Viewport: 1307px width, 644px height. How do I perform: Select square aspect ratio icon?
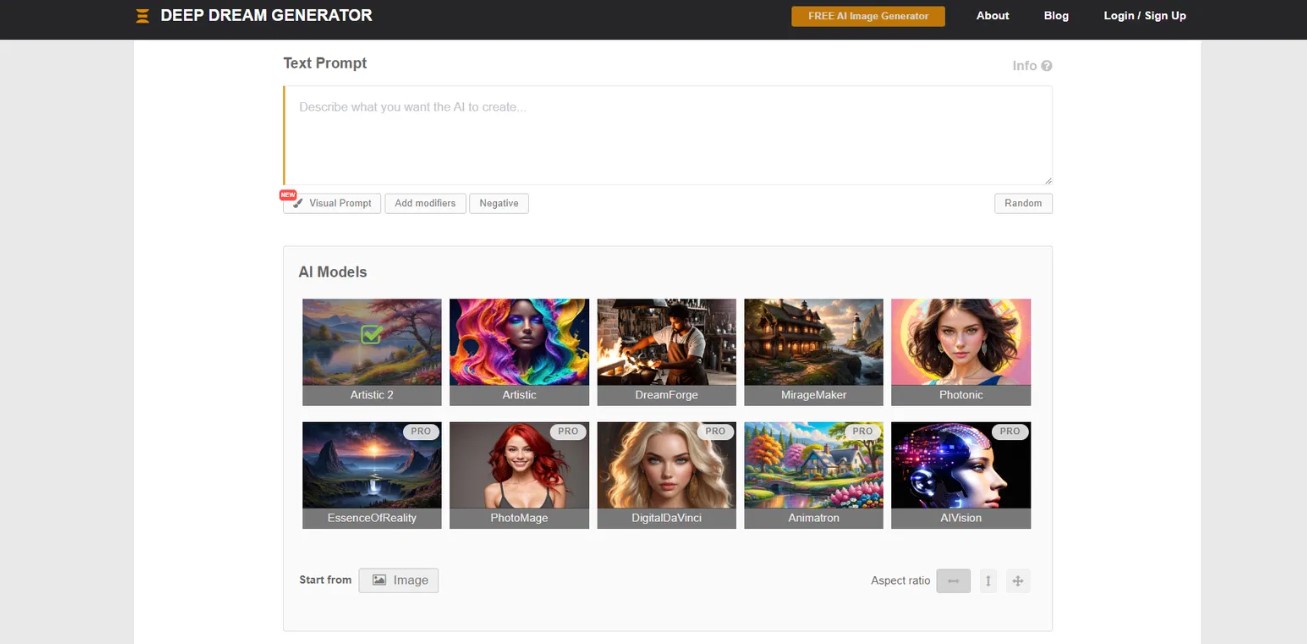tap(1017, 581)
